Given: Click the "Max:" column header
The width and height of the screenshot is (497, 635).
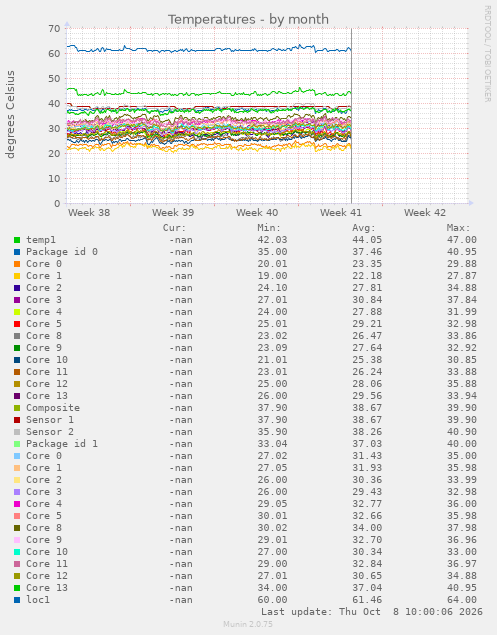Looking at the screenshot, I should tap(459, 228).
